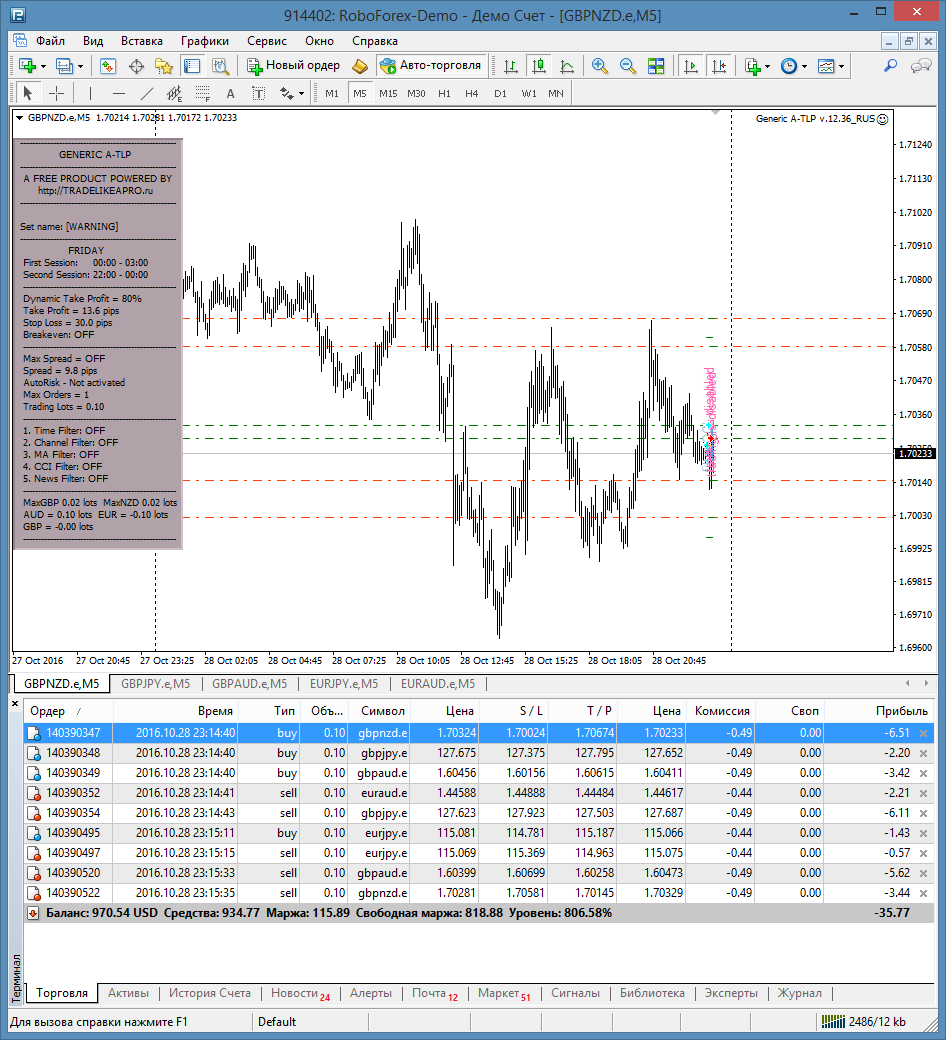Switch timeframe to D1
Image resolution: width=946 pixels, height=1040 pixels.
point(500,94)
